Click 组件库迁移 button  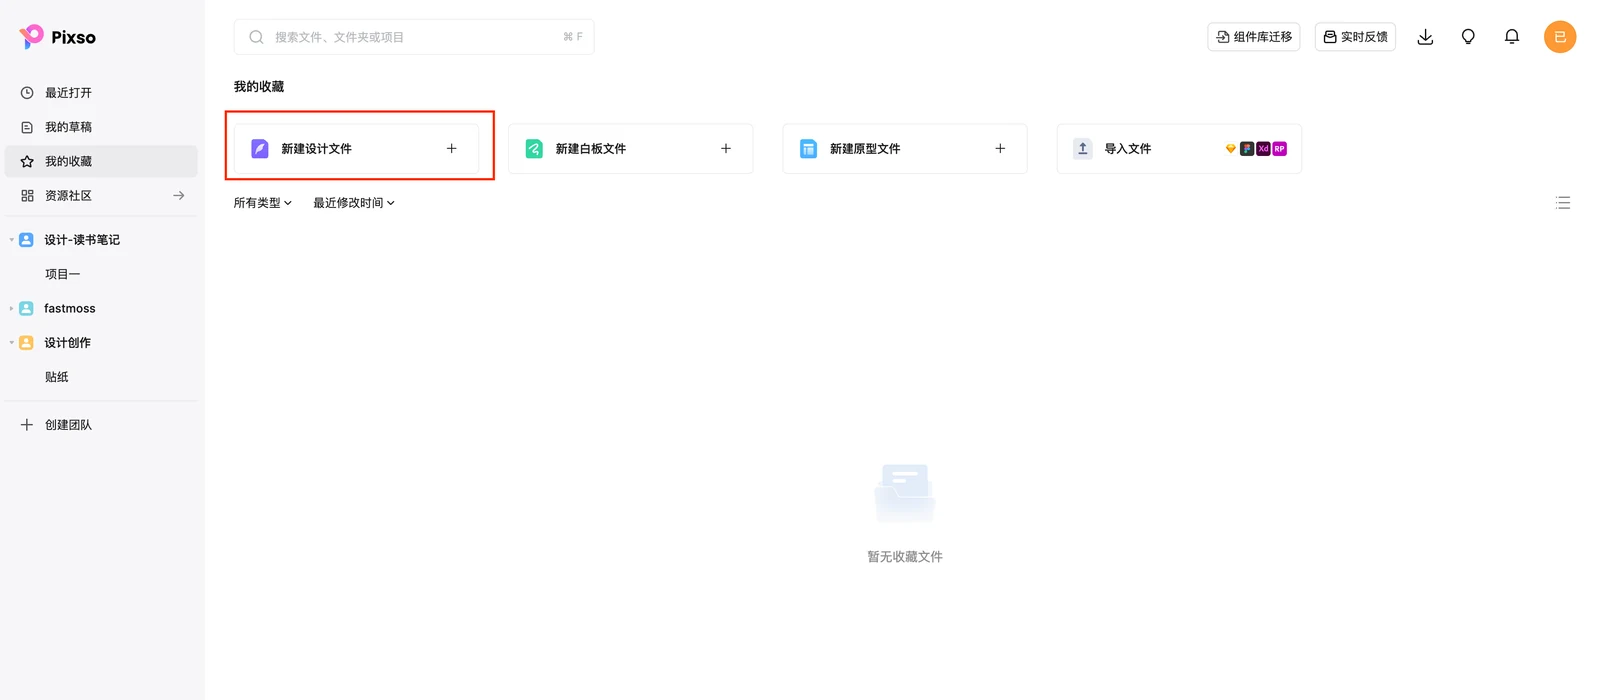point(1254,37)
